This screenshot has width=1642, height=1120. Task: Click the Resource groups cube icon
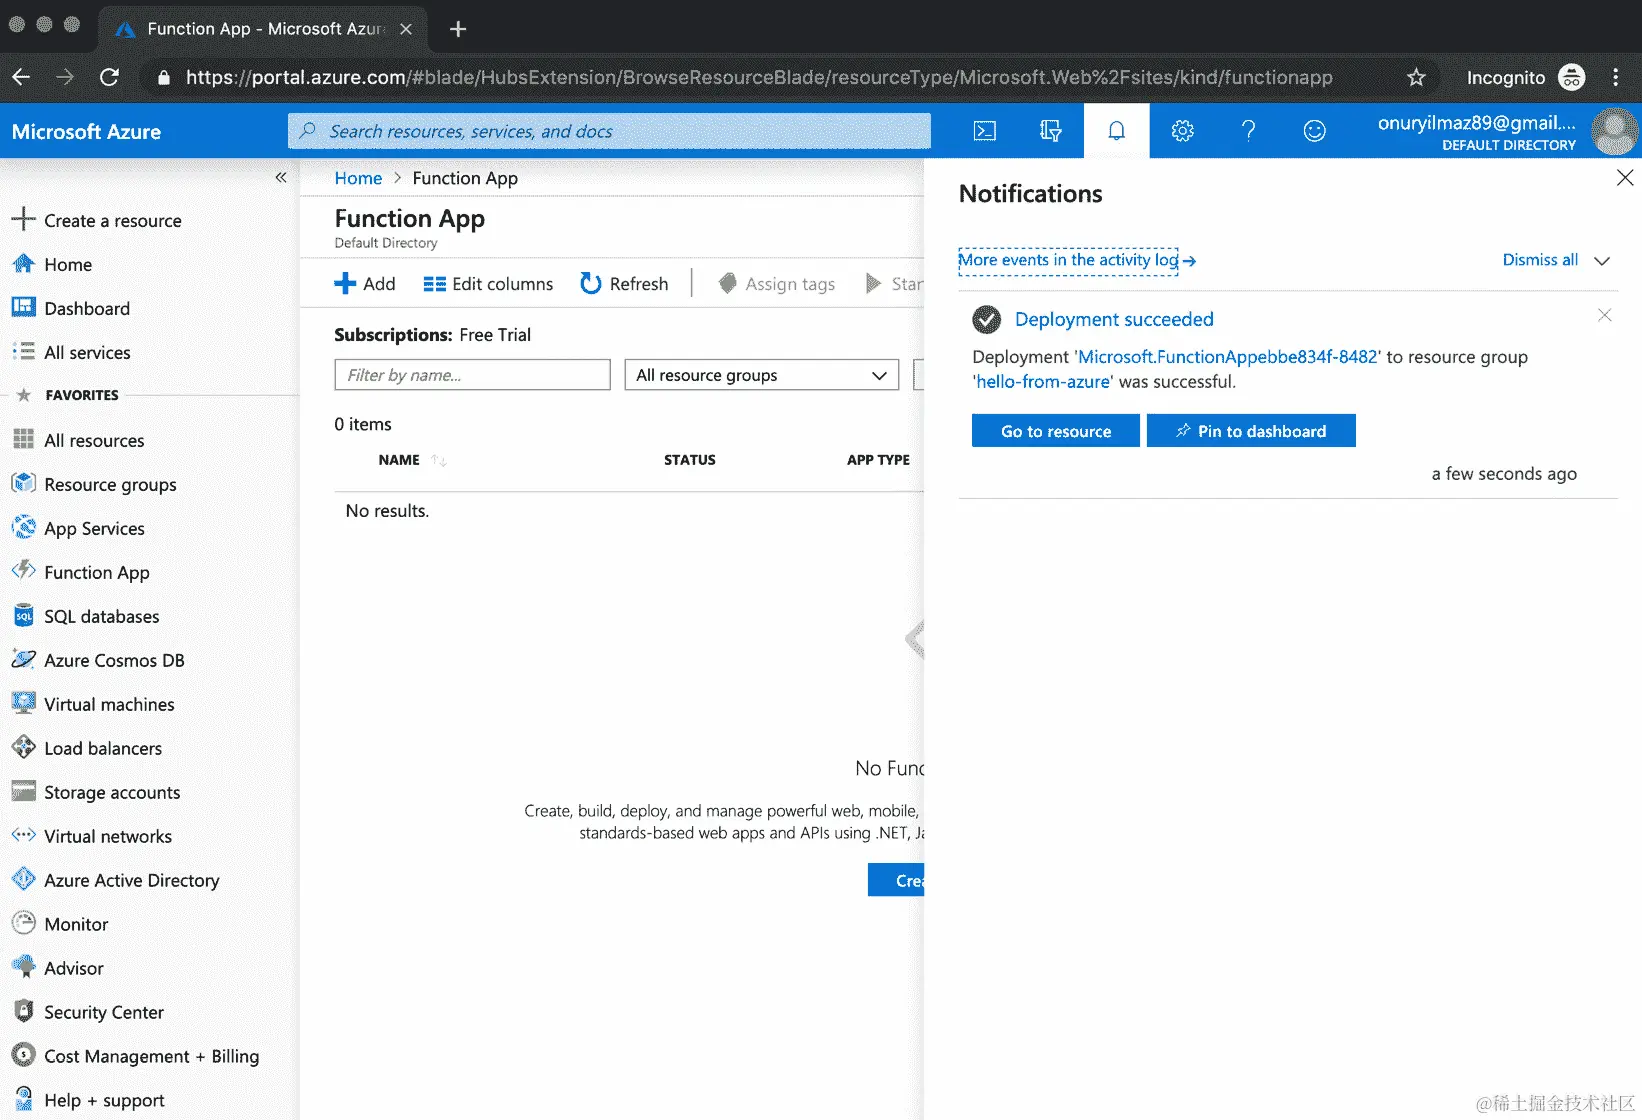23,483
